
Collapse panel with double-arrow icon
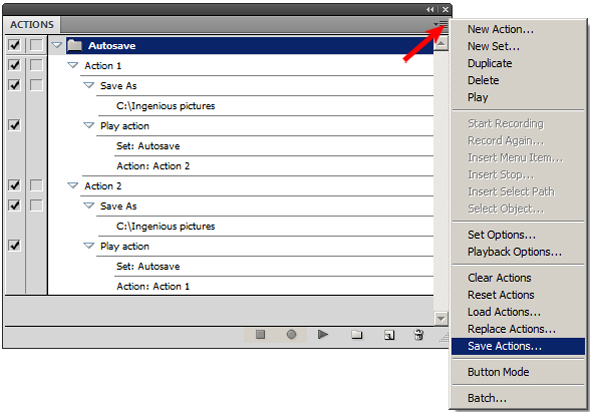[430, 9]
